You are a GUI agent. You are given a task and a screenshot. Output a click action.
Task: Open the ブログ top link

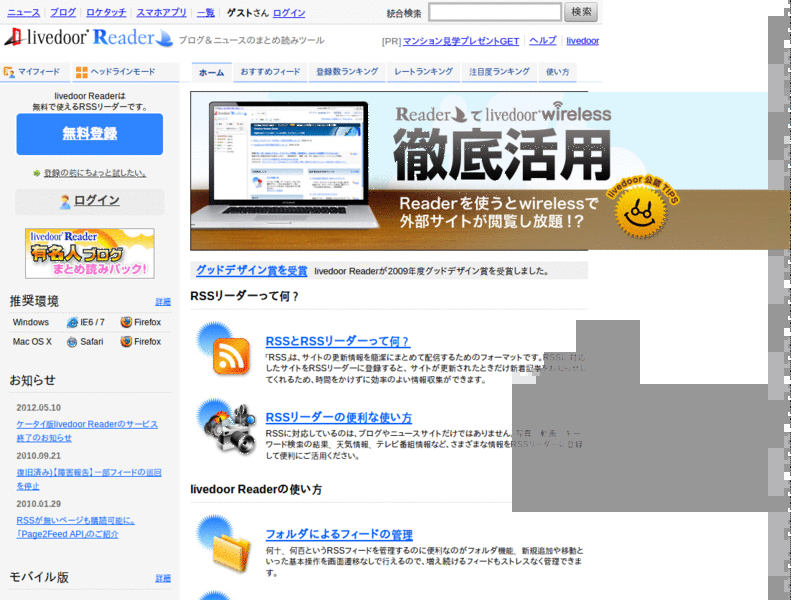[x=63, y=13]
